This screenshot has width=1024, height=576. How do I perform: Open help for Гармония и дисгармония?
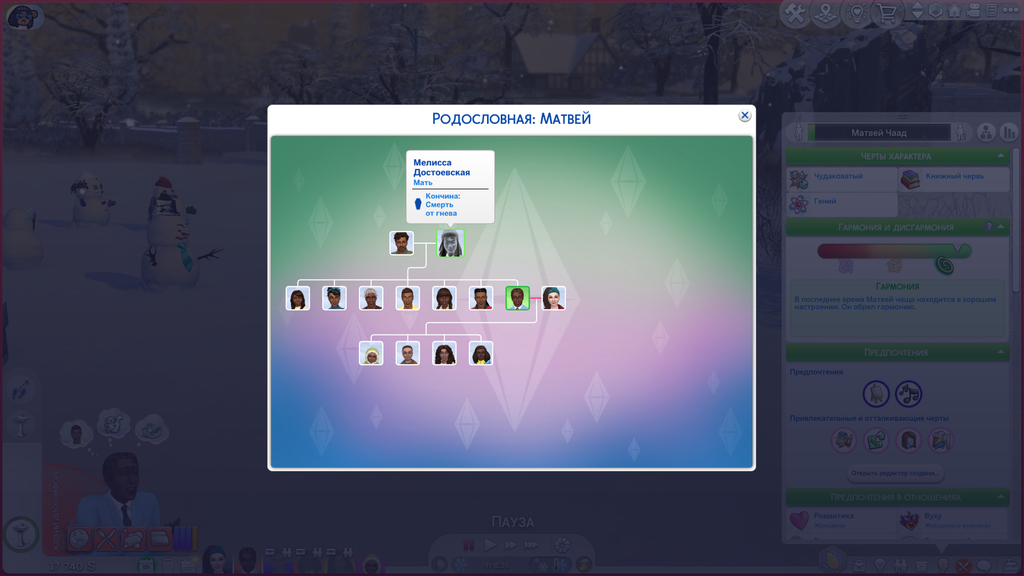[x=989, y=227]
